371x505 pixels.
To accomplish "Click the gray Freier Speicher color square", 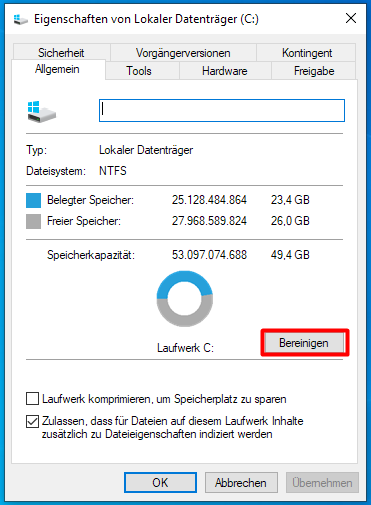I will coord(33,221).
